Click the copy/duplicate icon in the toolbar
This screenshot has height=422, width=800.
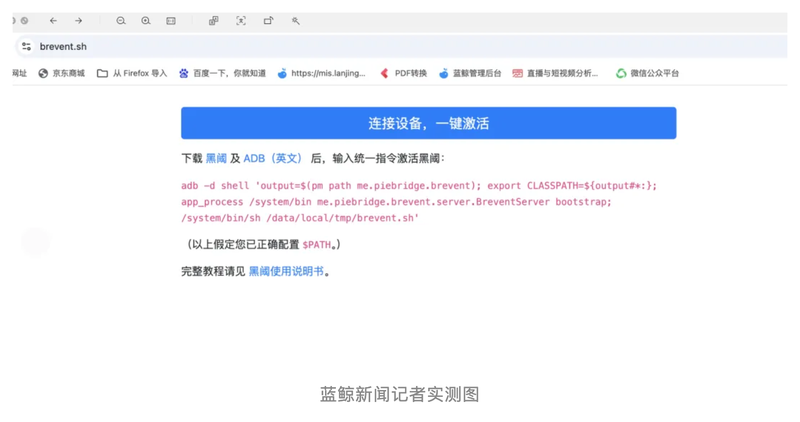pos(213,21)
